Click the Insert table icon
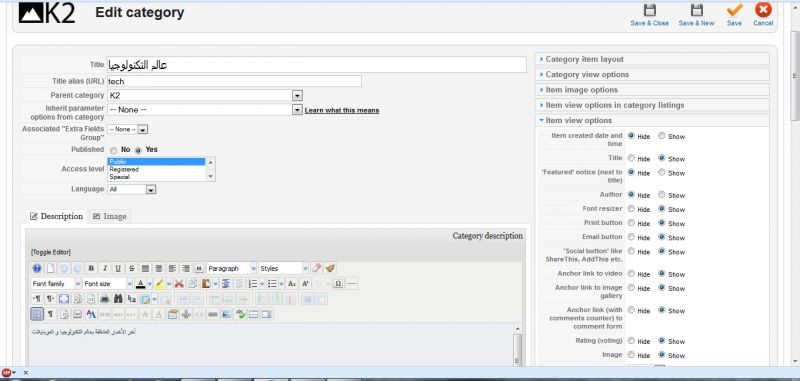Screen dimensions: 800x381 tap(145, 299)
